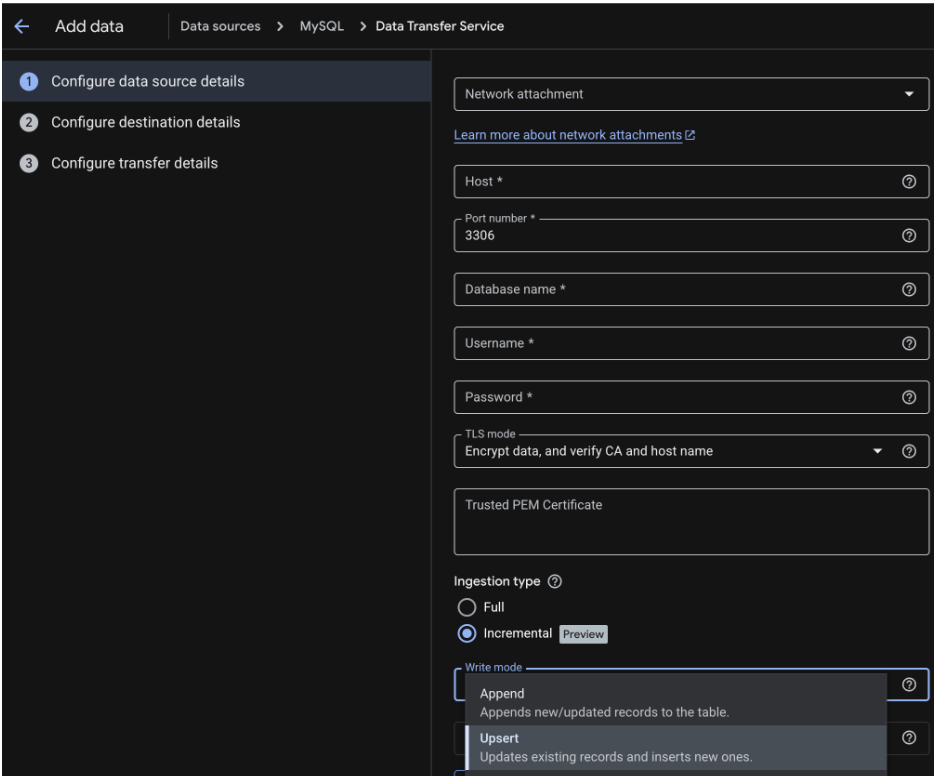The width and height of the screenshot is (934, 776).
Task: Go back using the left arrow icon
Action: (21, 26)
